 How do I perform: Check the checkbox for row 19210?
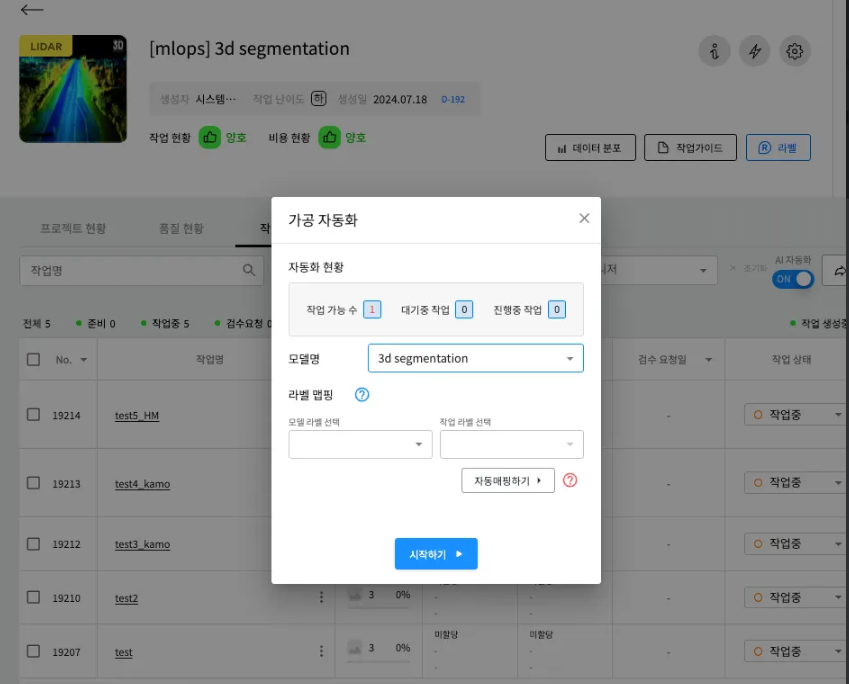pyautogui.click(x=33, y=597)
